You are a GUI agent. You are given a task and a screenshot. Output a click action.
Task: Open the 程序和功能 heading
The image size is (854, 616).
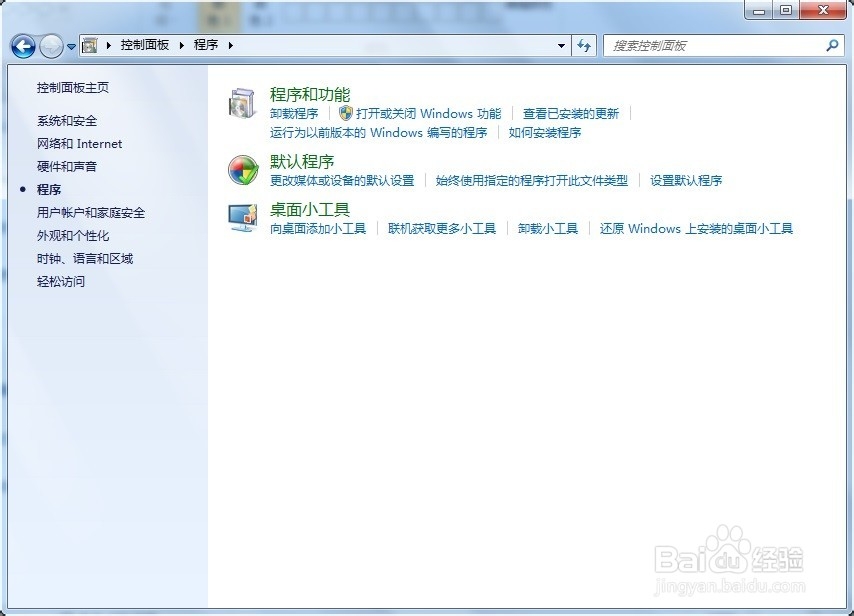tap(310, 95)
